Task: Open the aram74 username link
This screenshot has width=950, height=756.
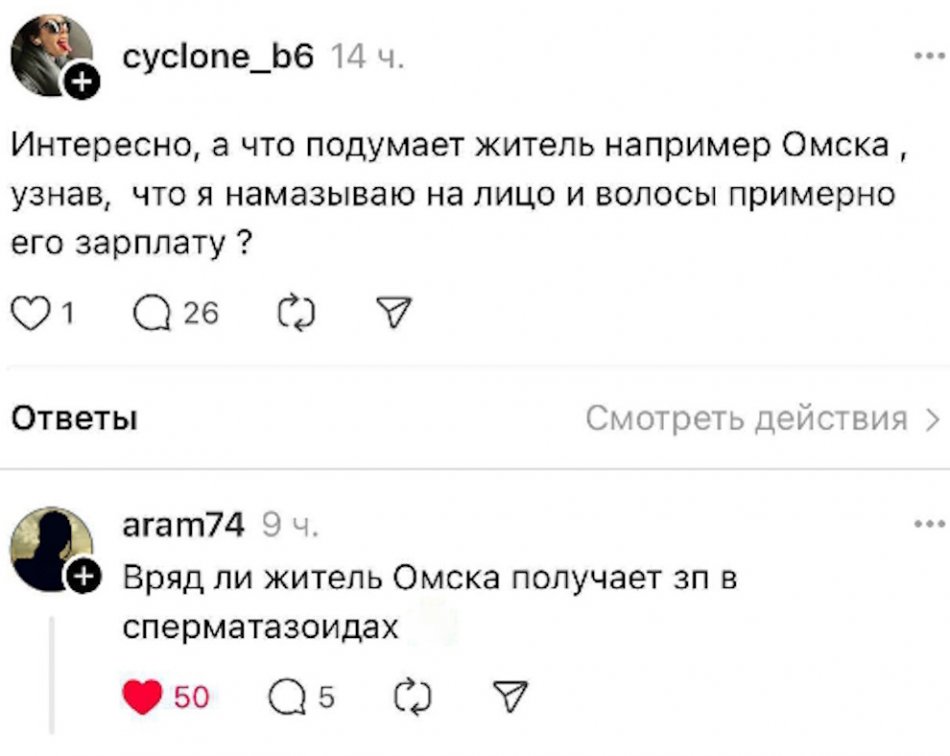Action: [x=182, y=523]
